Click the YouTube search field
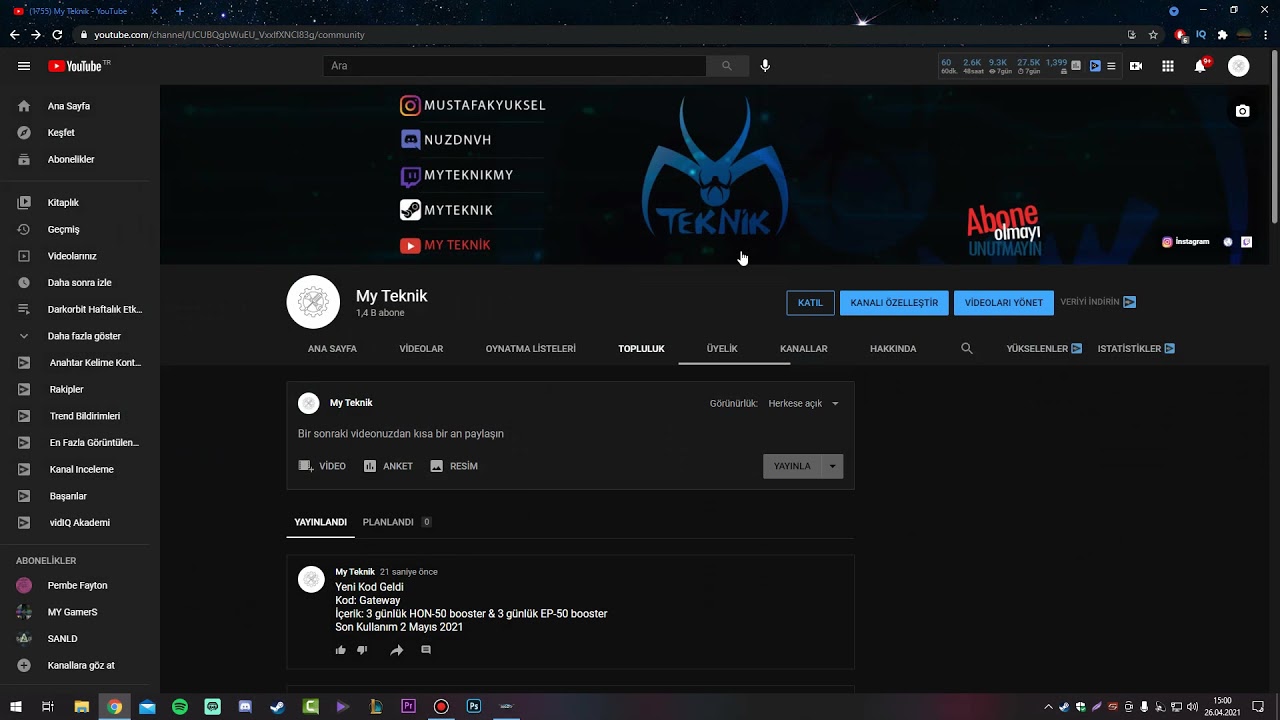Viewport: 1280px width, 720px height. pos(515,66)
